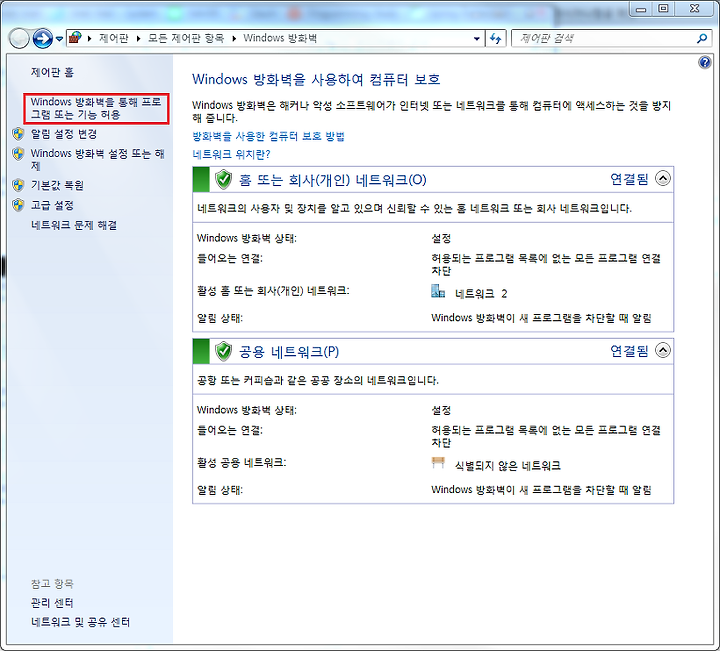
Task: Open Windows 방화벽 설정 또는 해제 link
Action: tap(97, 159)
